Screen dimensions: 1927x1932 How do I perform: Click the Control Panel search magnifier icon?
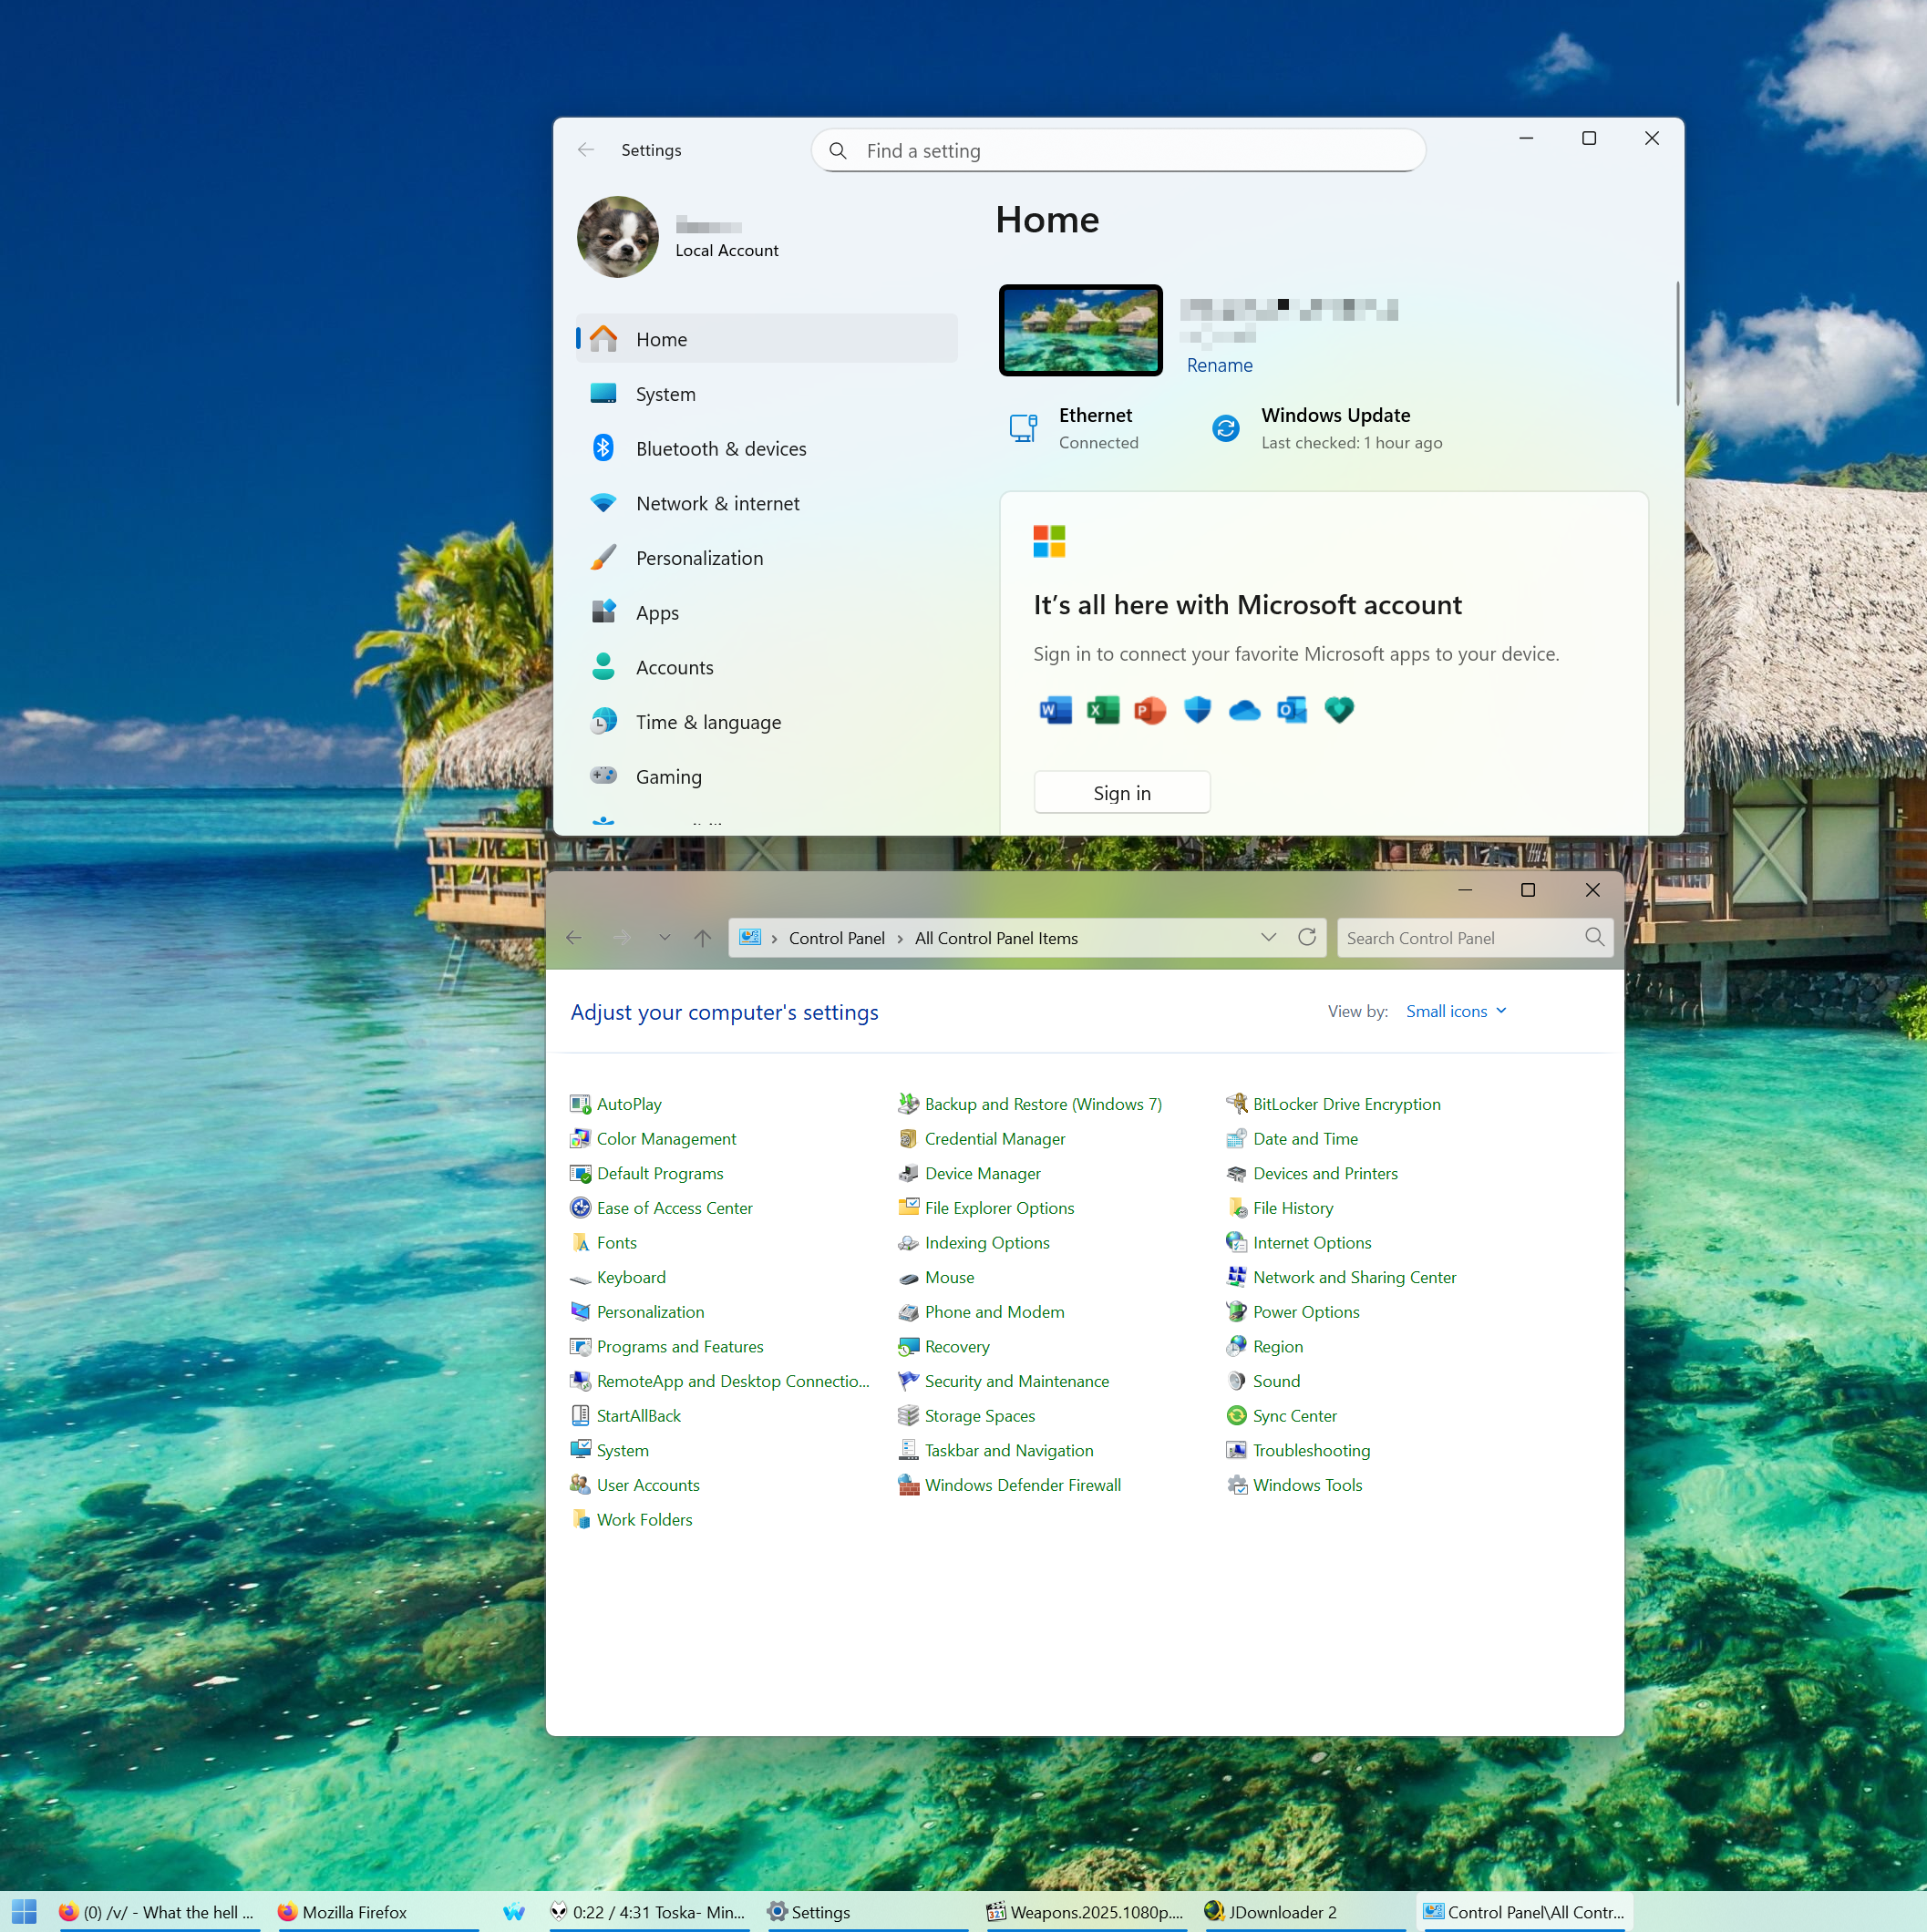(x=1594, y=937)
